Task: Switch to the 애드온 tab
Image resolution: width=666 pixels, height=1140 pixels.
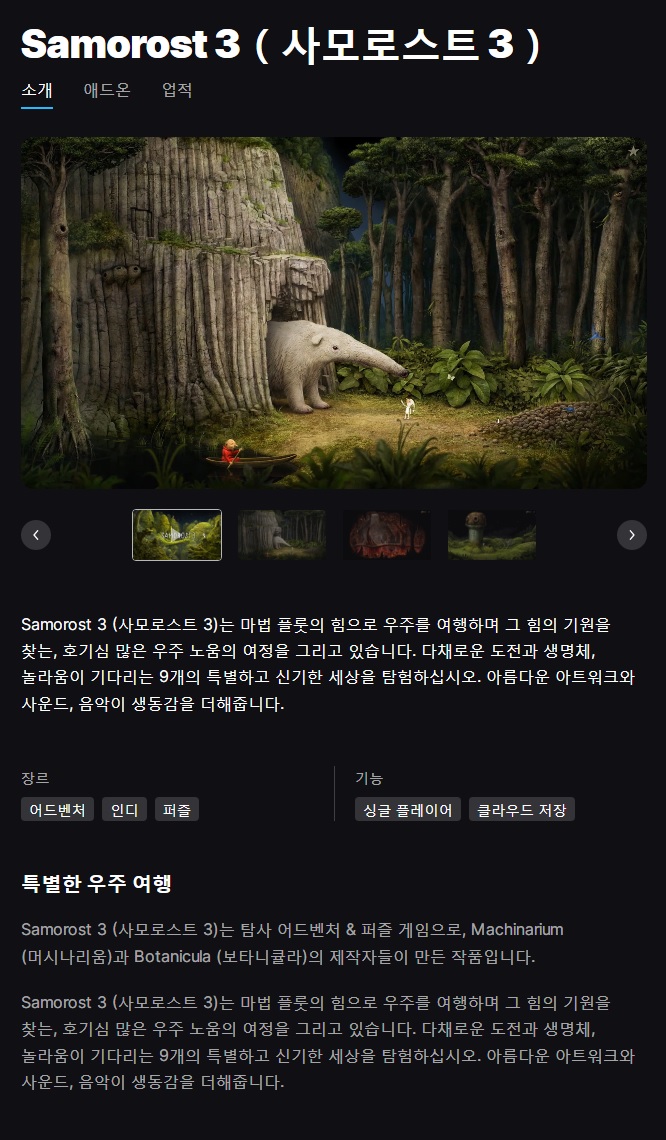Action: click(x=107, y=90)
